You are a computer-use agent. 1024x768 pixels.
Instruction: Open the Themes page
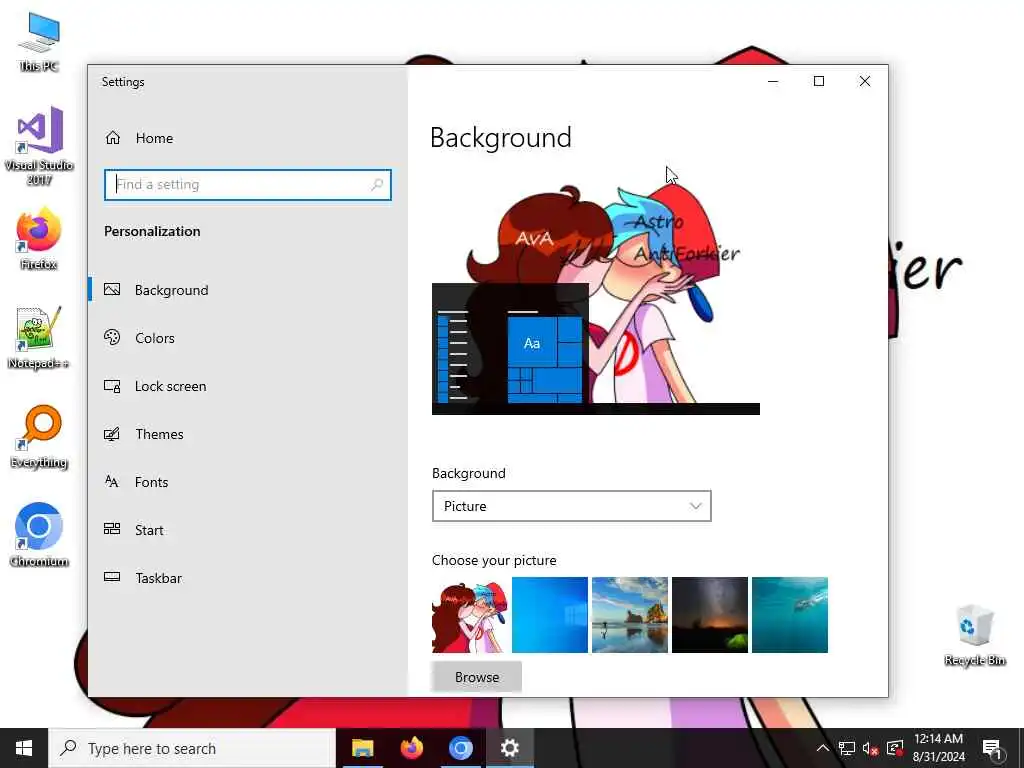tap(248, 434)
